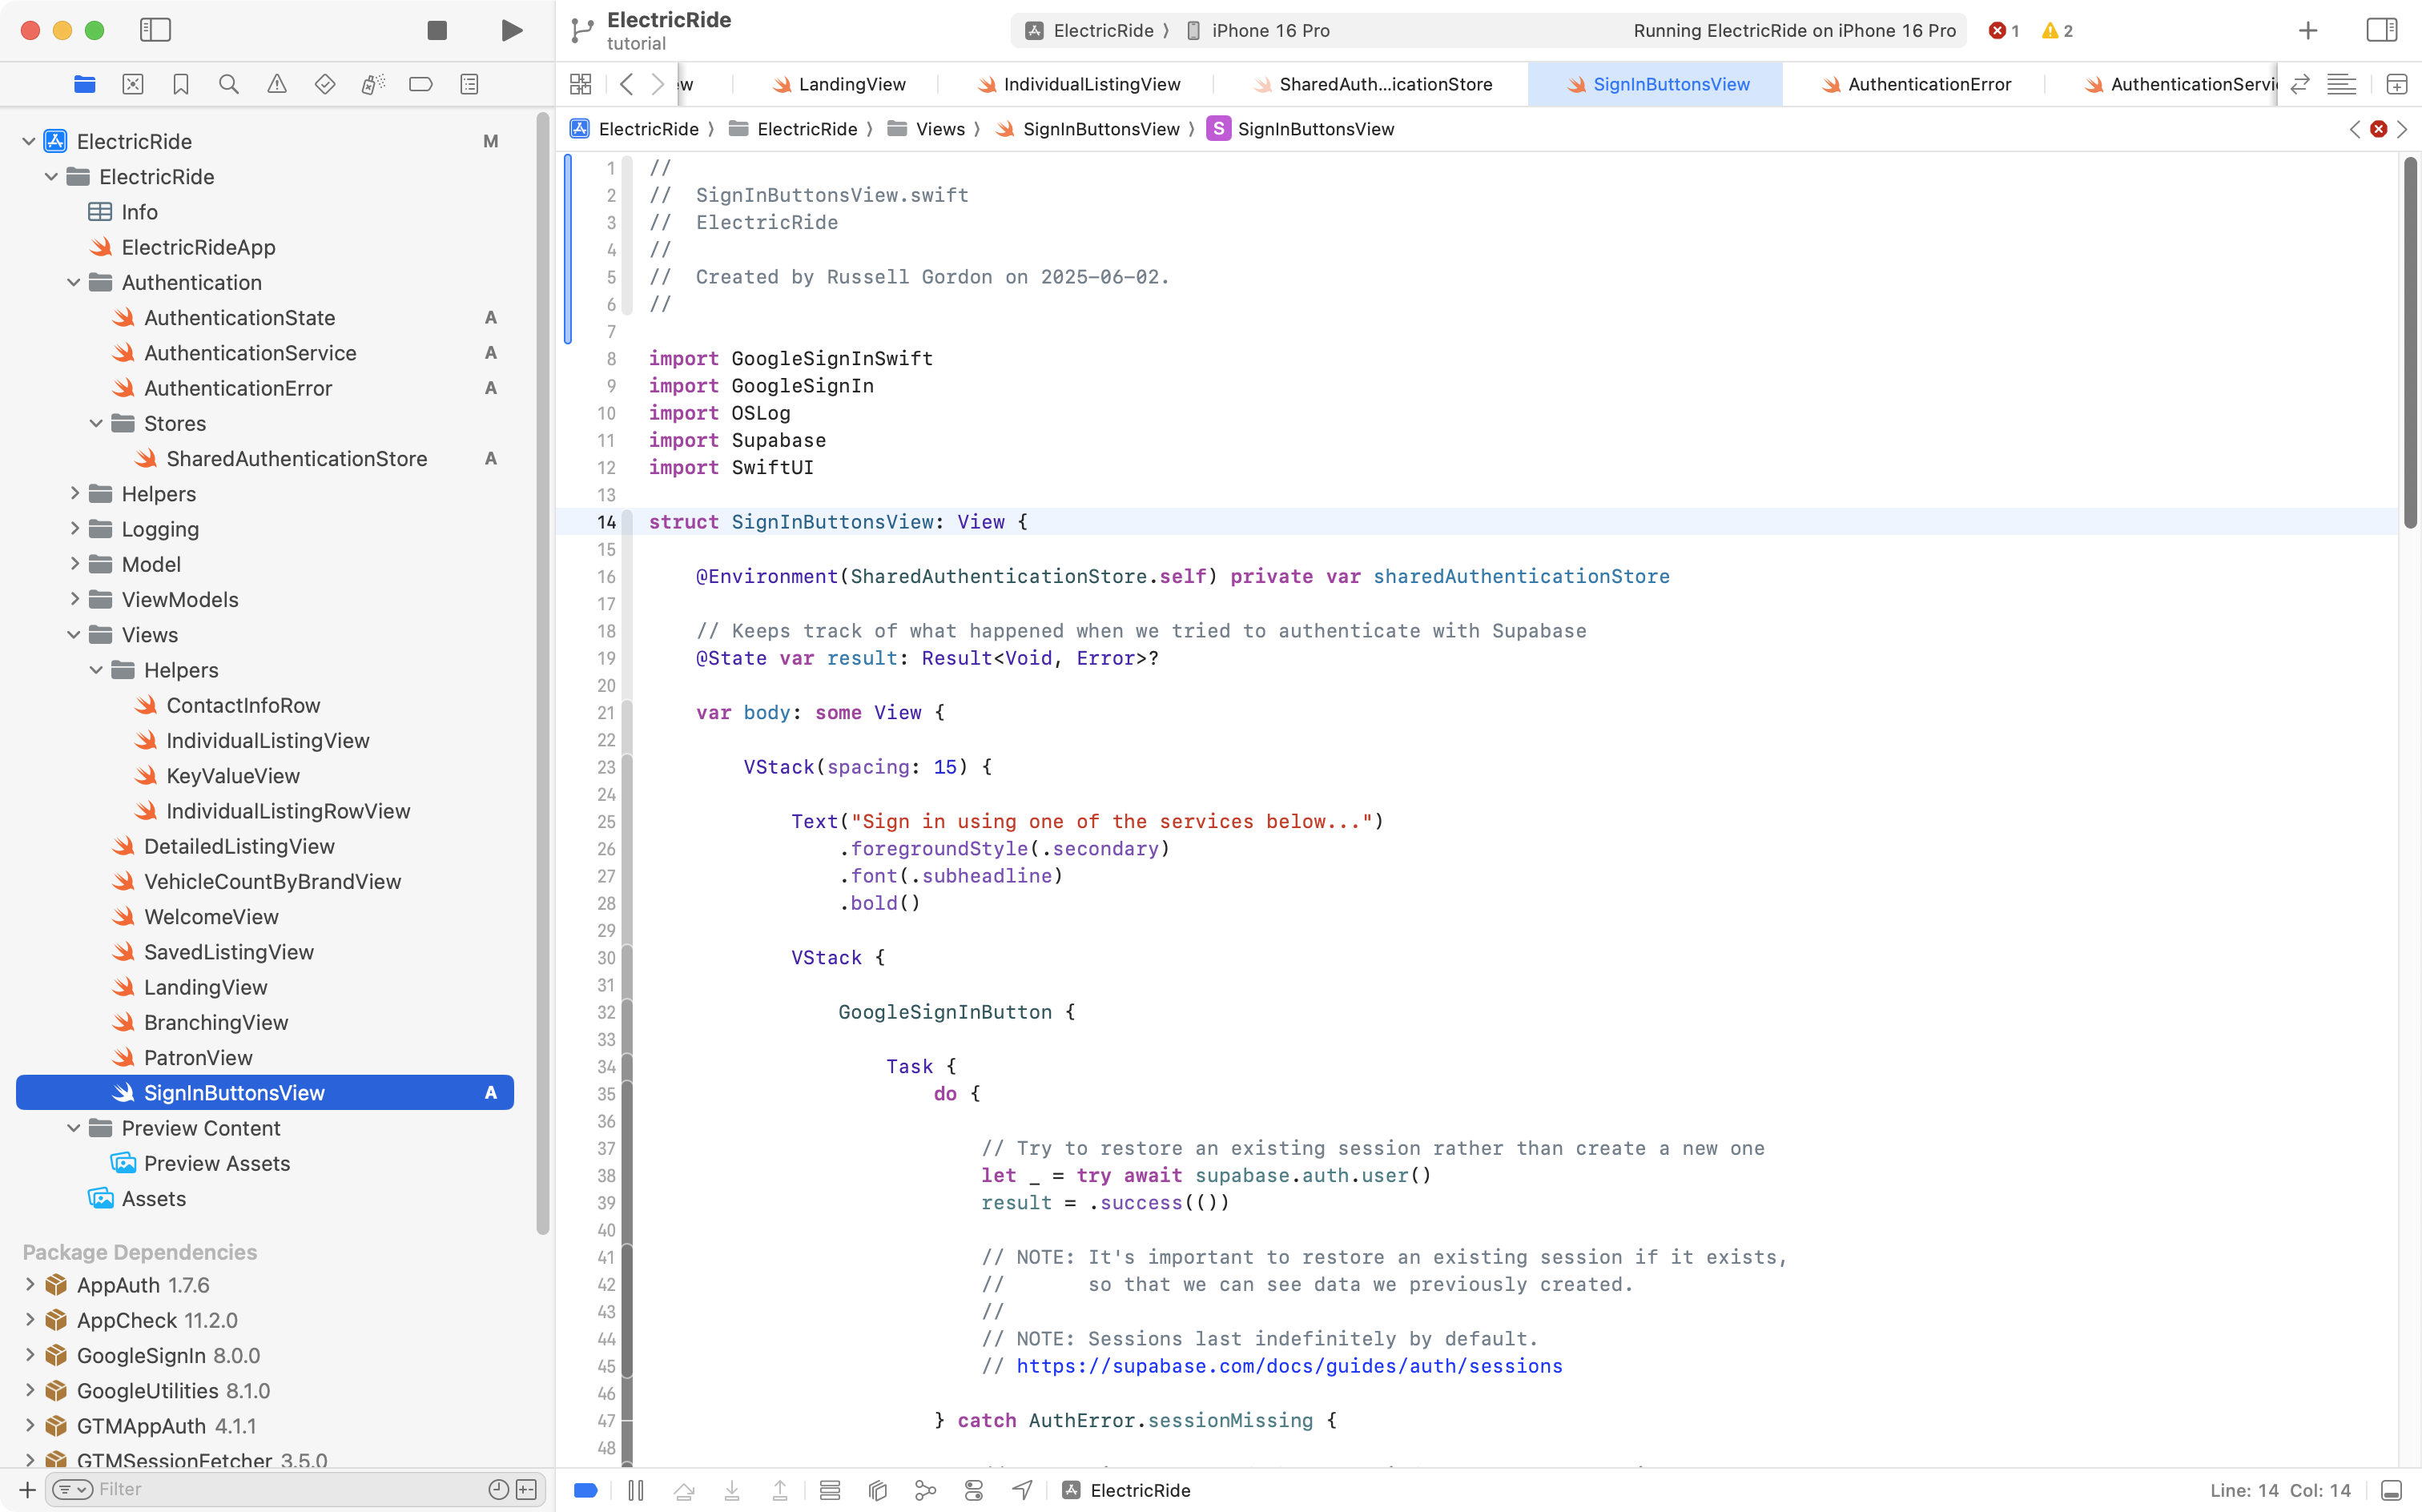The image size is (2422, 1512).
Task: Open Debug Memory Graph tool
Action: [926, 1490]
